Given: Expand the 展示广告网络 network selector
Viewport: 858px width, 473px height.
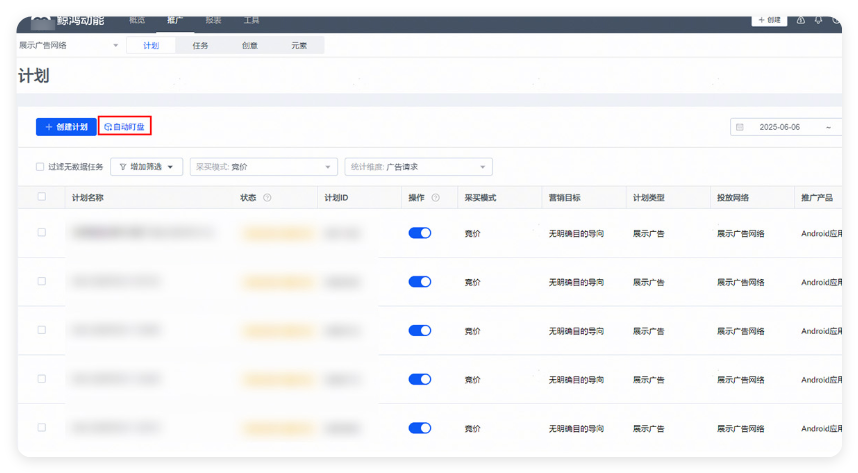Looking at the screenshot, I should click(x=68, y=45).
